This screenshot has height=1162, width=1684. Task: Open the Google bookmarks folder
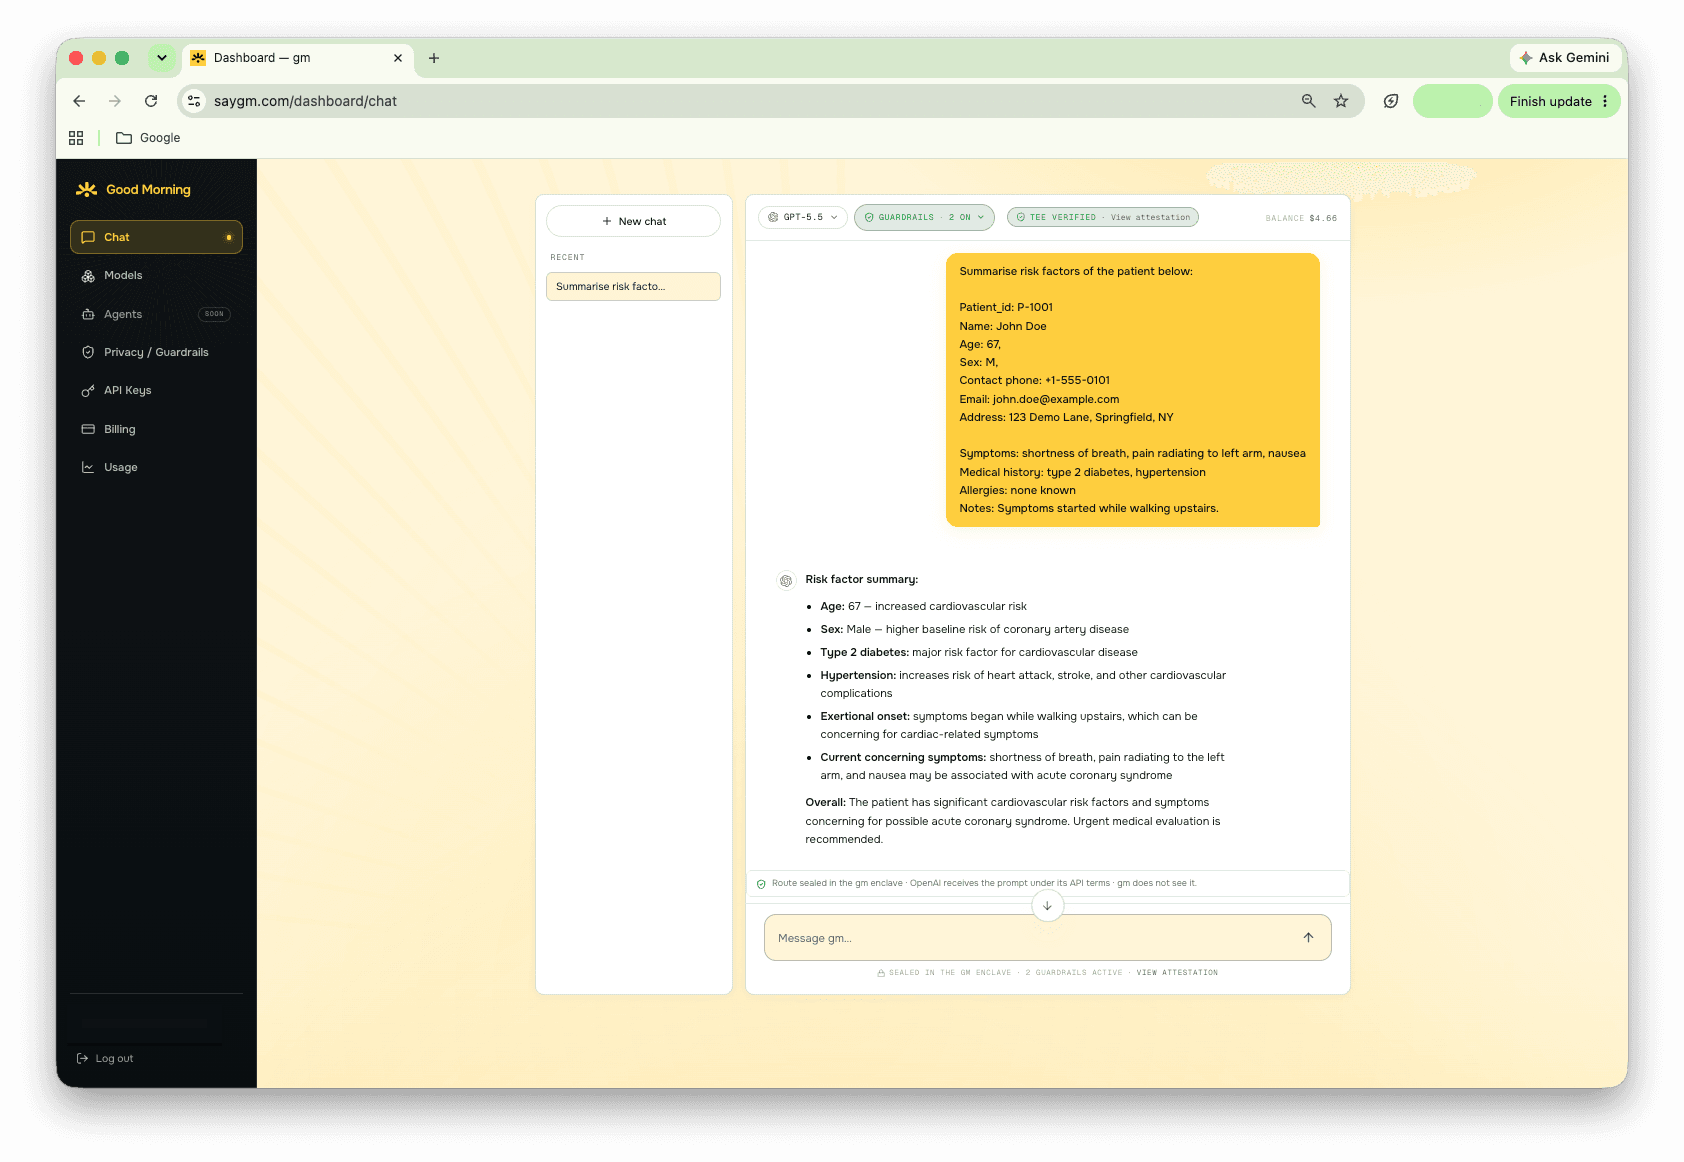tap(148, 138)
